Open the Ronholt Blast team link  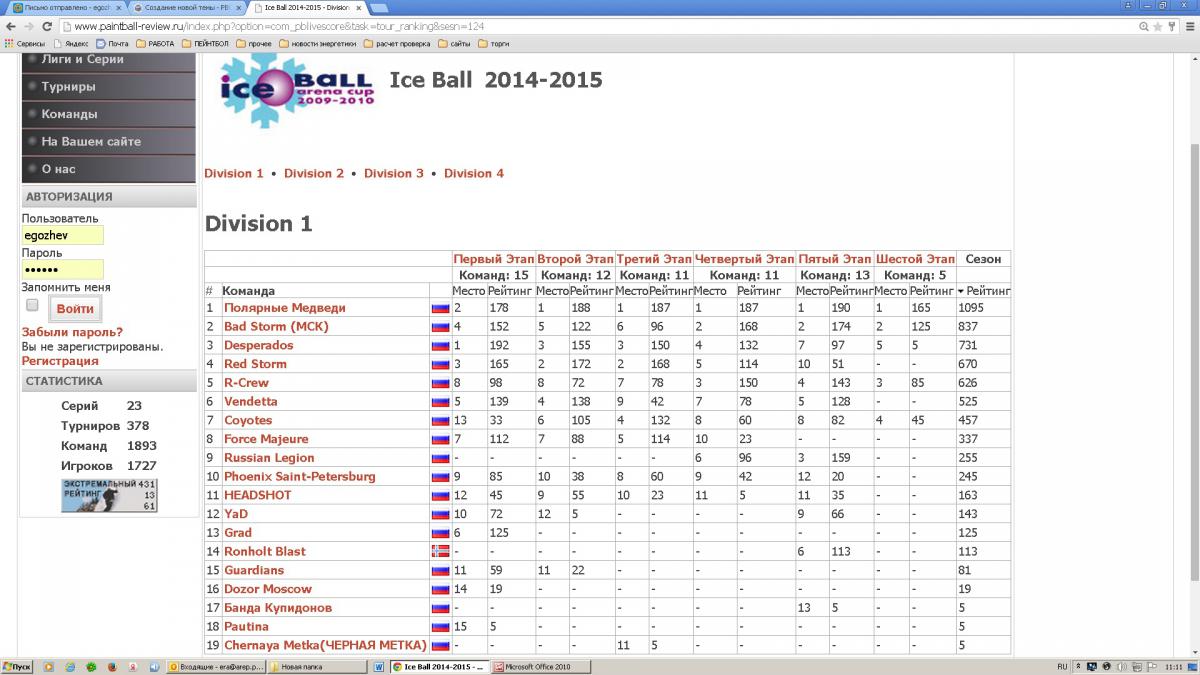click(x=265, y=551)
